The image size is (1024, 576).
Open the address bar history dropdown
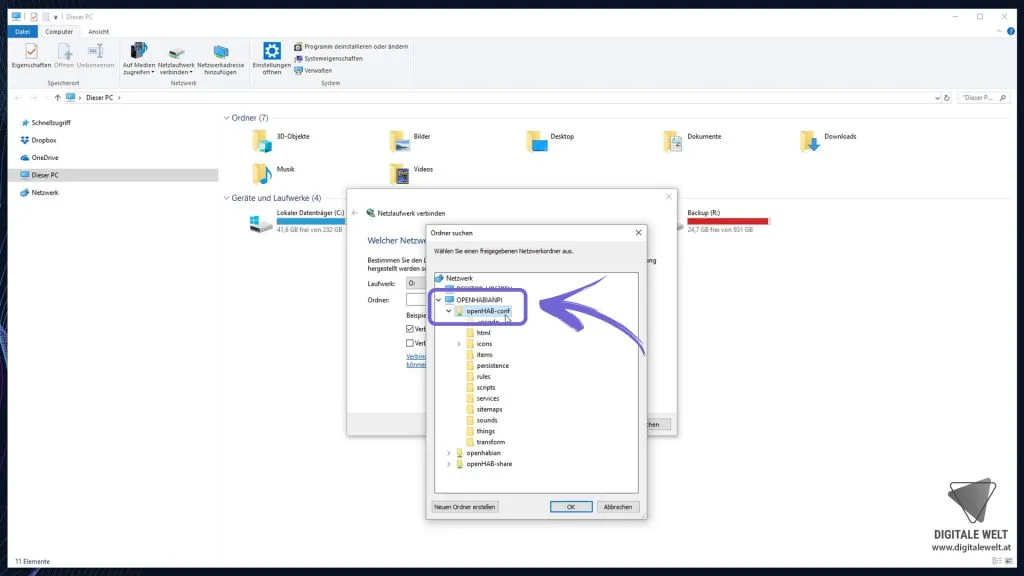(x=937, y=98)
